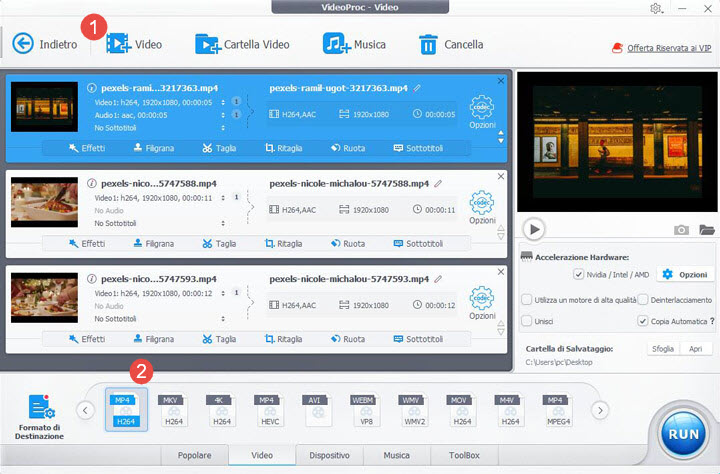This screenshot has height=474, width=720.
Task: Expand No Sottotitoli selector of pexels-rami...3217363.mp4
Action: [x=223, y=128]
